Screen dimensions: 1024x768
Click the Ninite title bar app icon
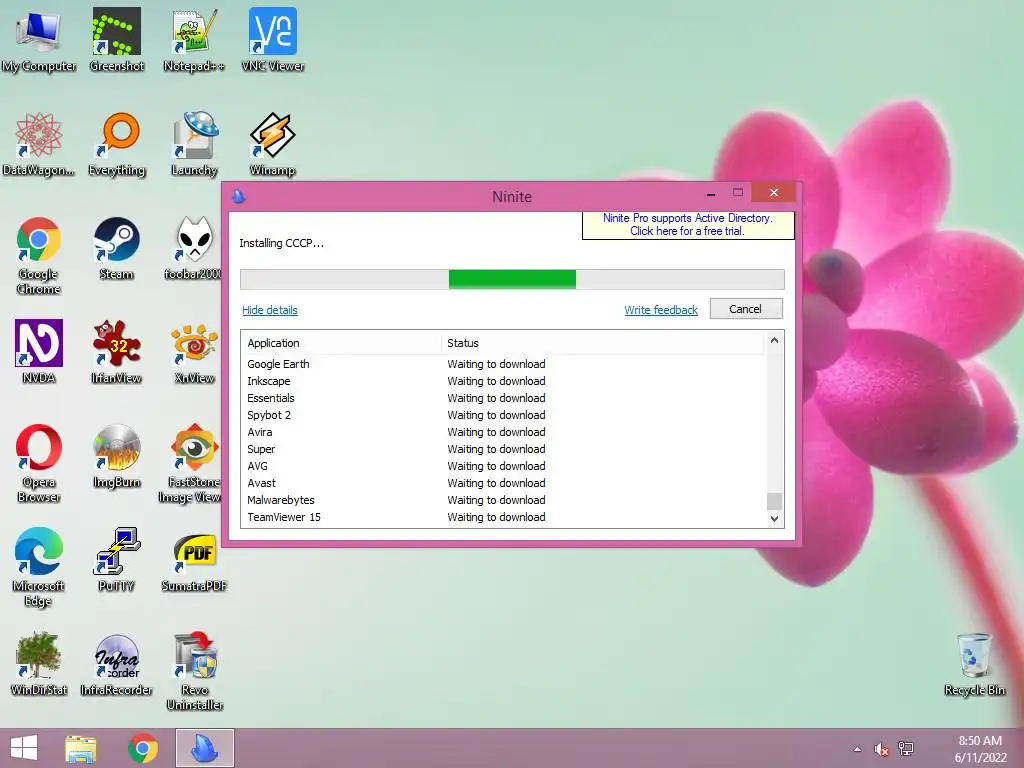coord(239,196)
